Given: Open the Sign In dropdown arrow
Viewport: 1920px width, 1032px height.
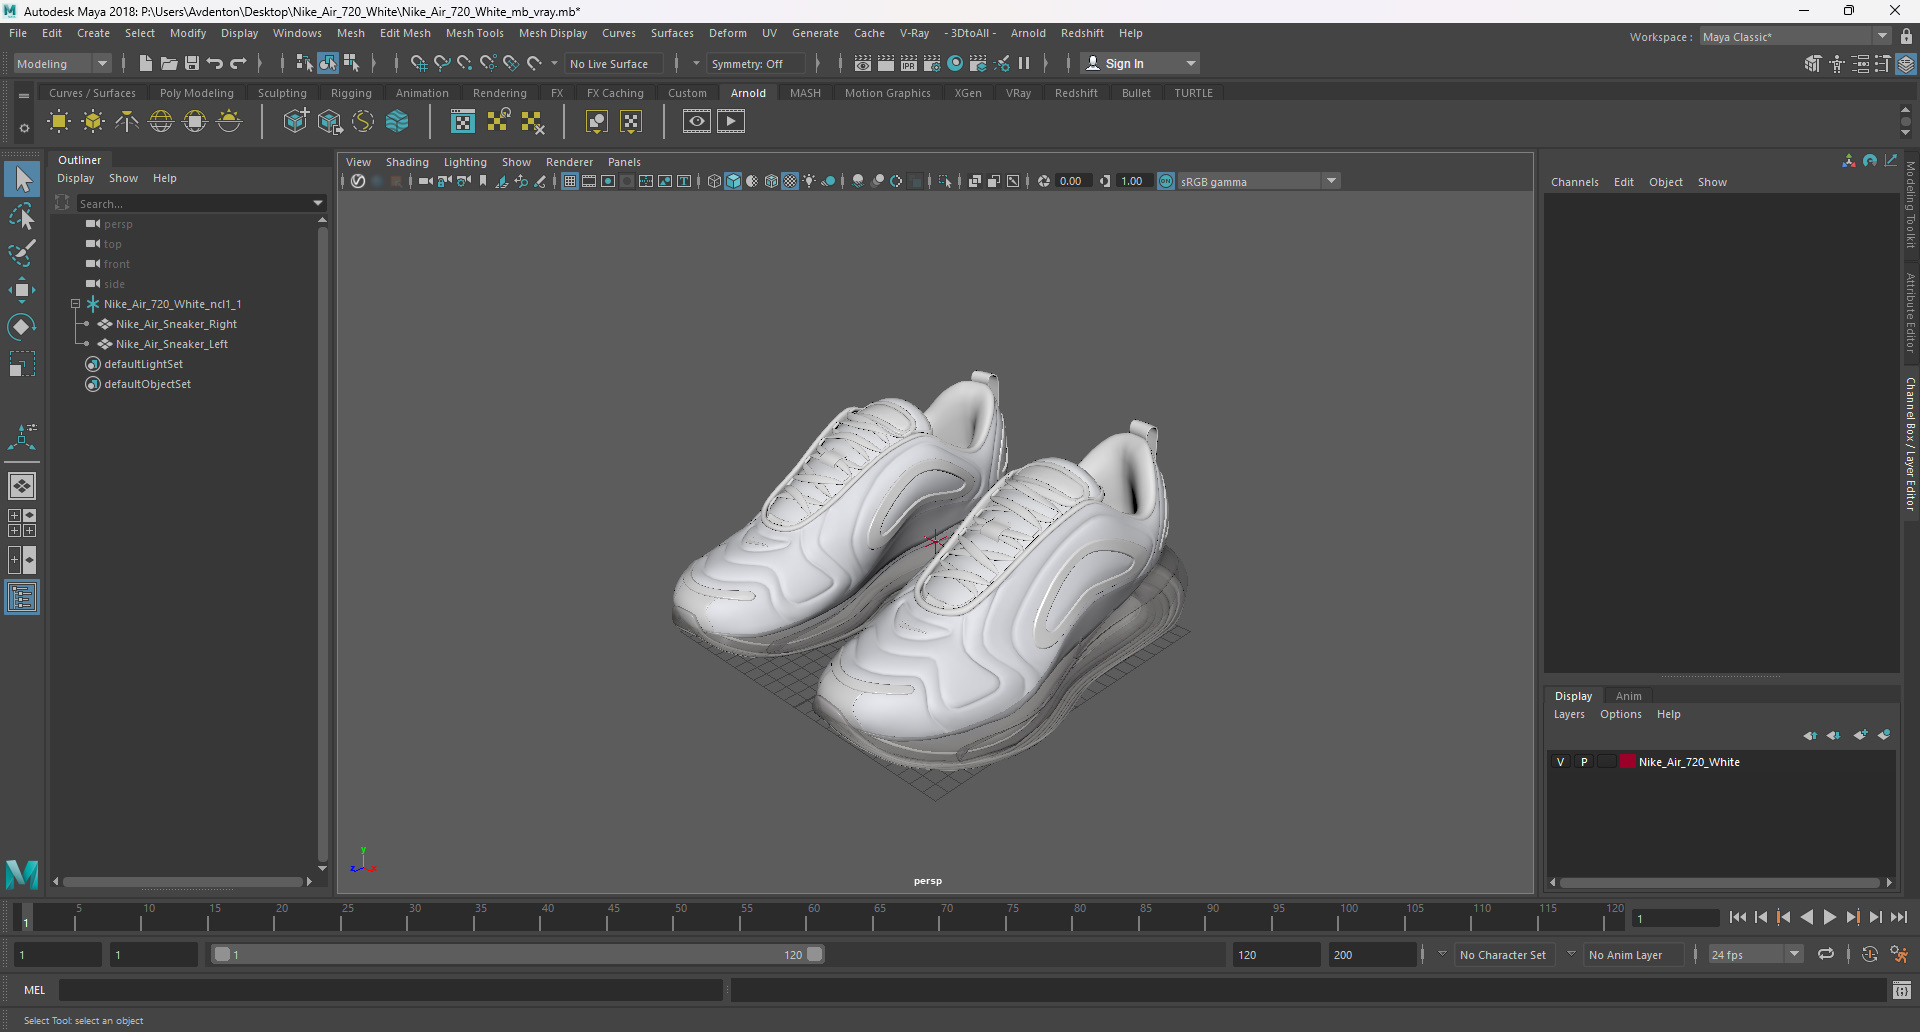Looking at the screenshot, I should pos(1191,63).
